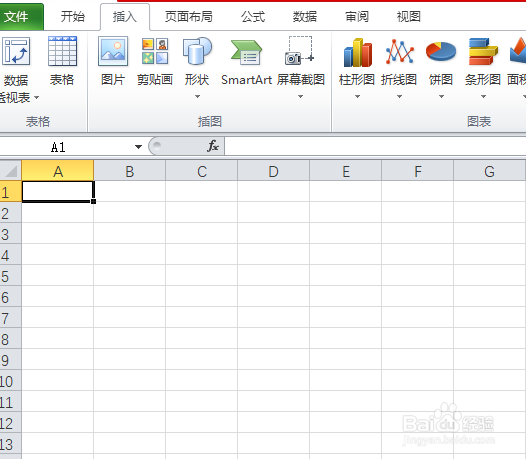Select column B header

tap(129, 171)
